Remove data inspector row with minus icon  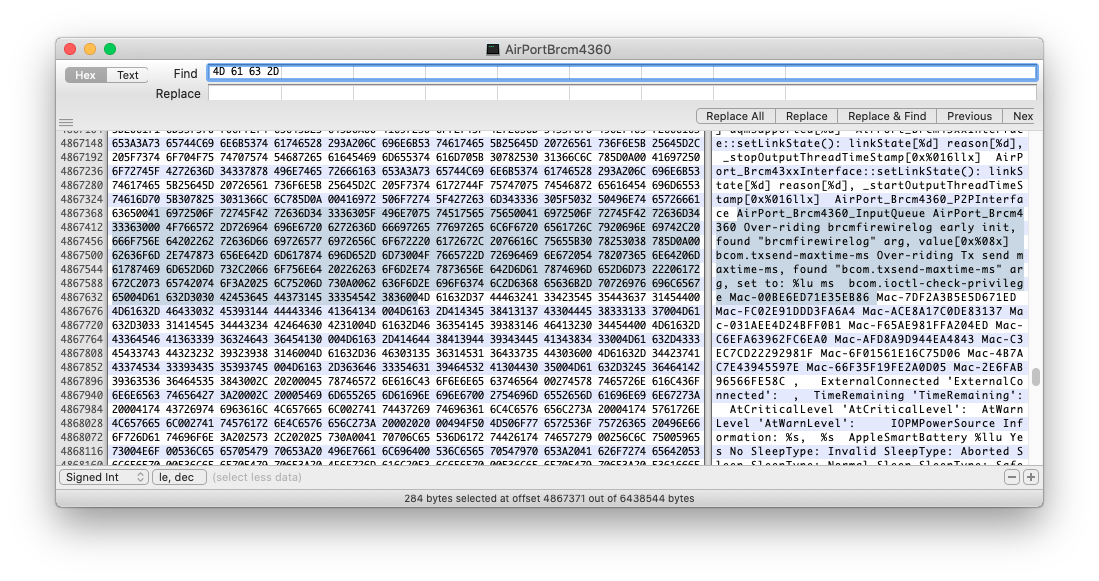pos(1011,477)
